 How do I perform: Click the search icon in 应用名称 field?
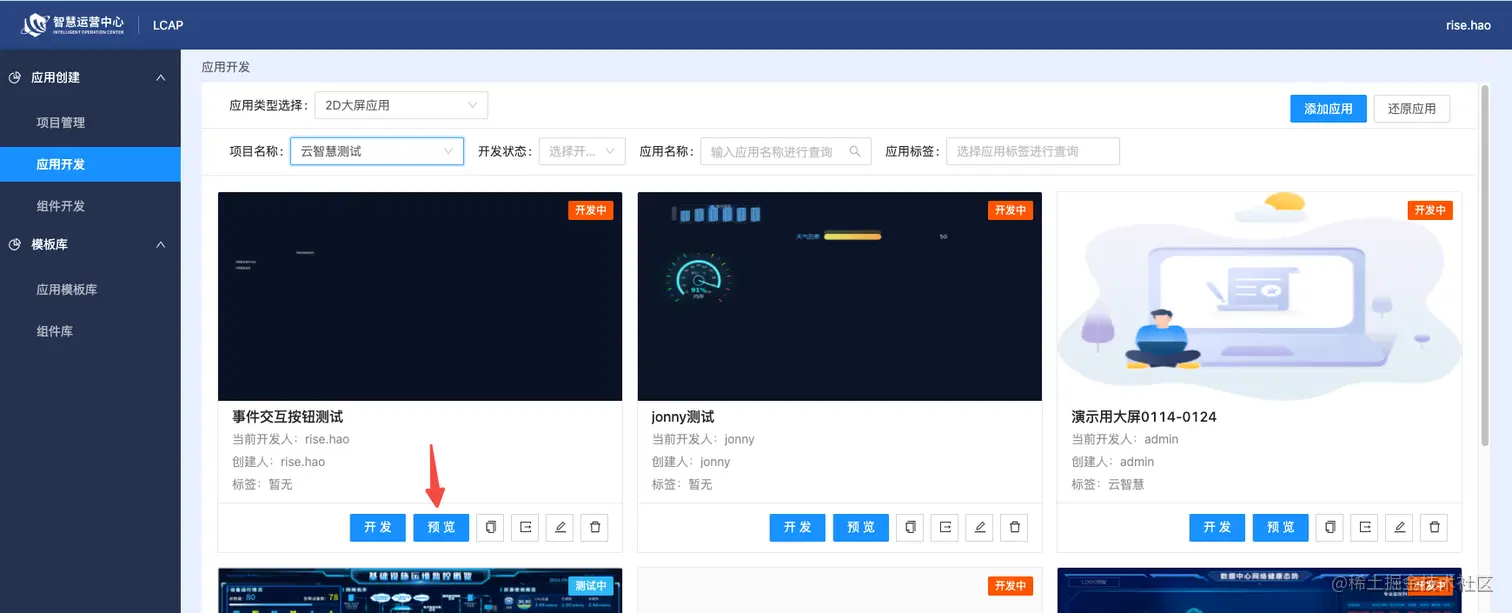pos(855,151)
